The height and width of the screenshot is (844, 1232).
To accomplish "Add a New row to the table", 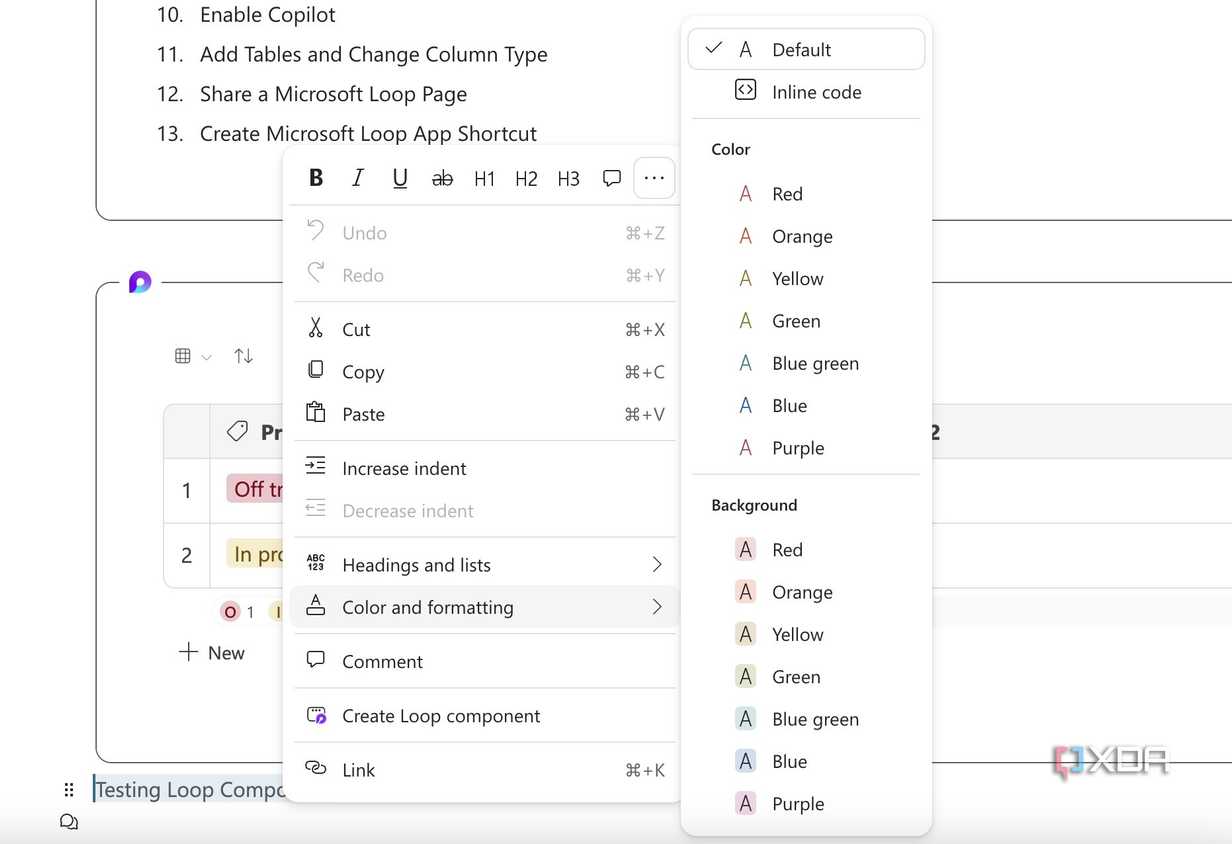I will [x=211, y=653].
